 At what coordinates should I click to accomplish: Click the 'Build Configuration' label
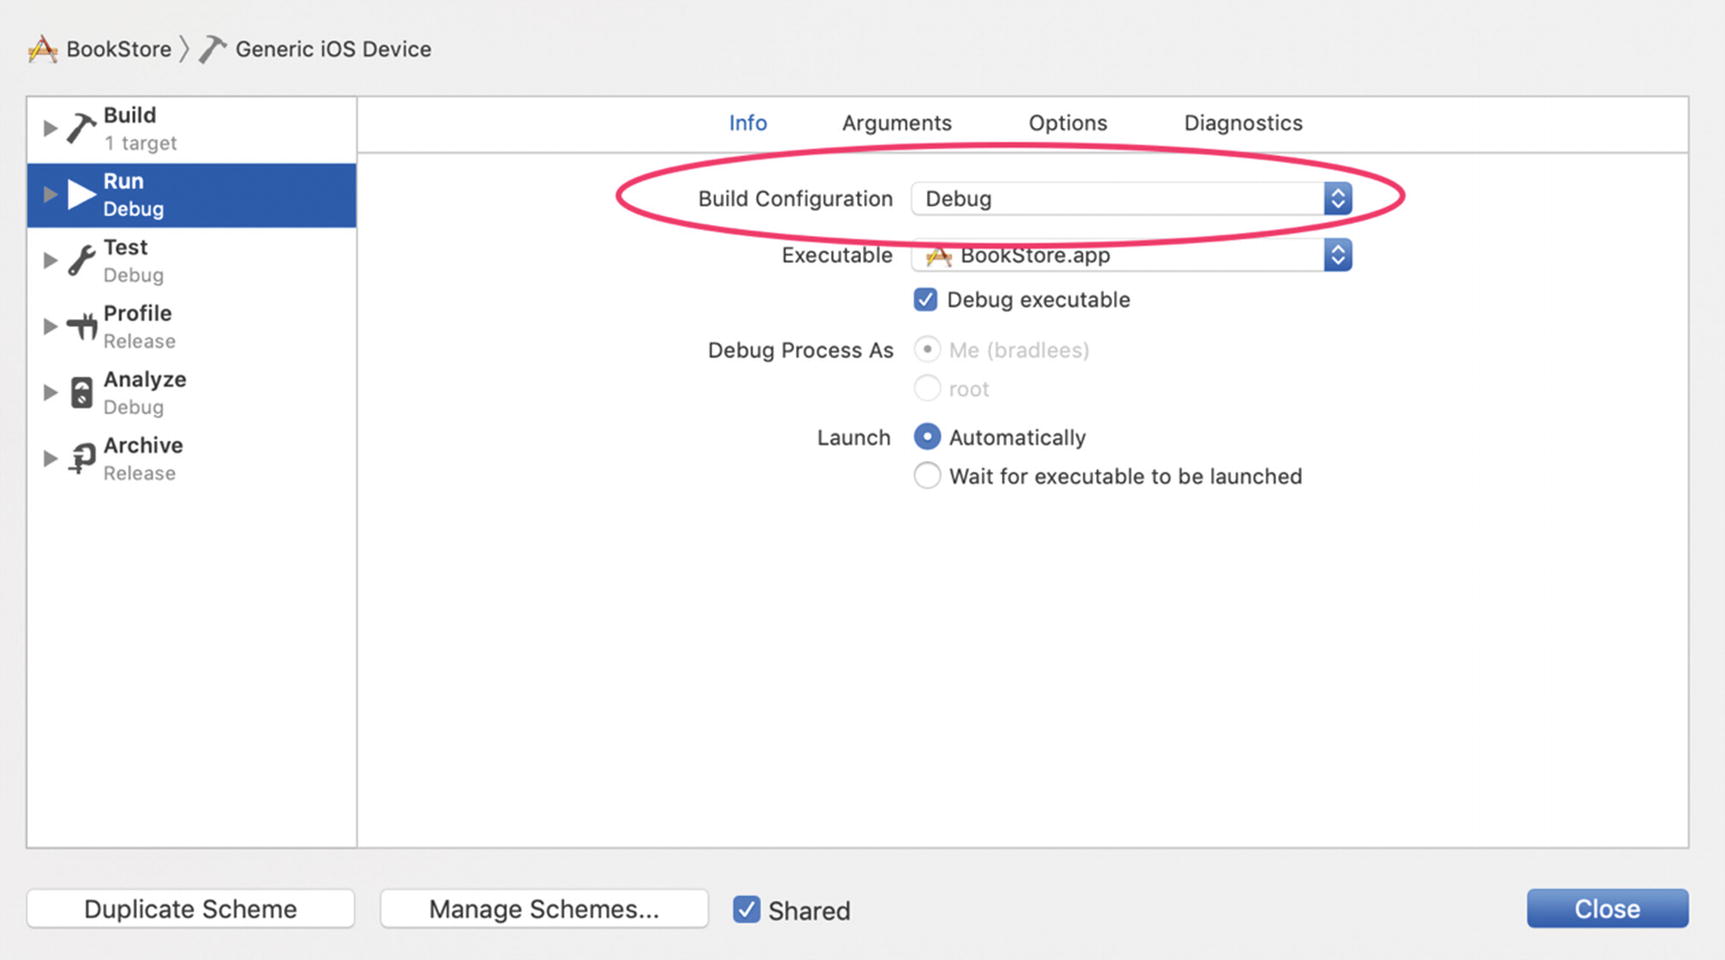795,198
